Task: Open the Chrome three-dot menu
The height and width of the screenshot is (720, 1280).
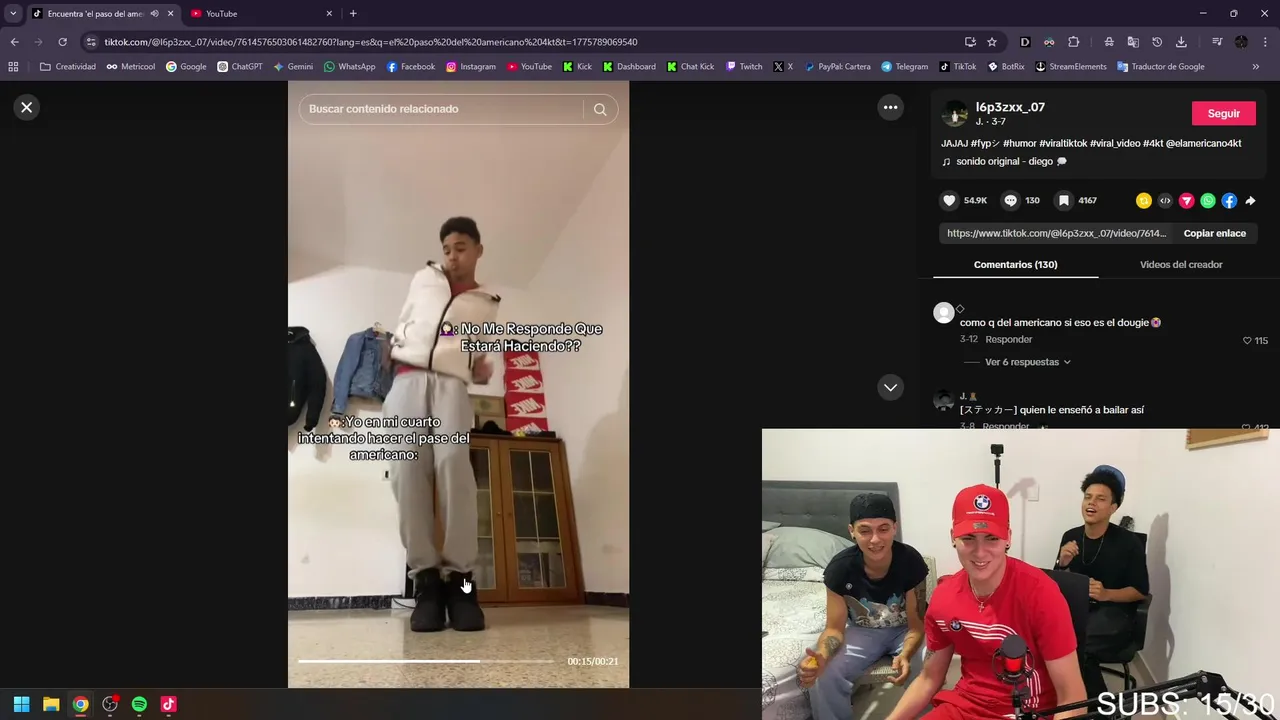Action: pyautogui.click(x=1265, y=42)
